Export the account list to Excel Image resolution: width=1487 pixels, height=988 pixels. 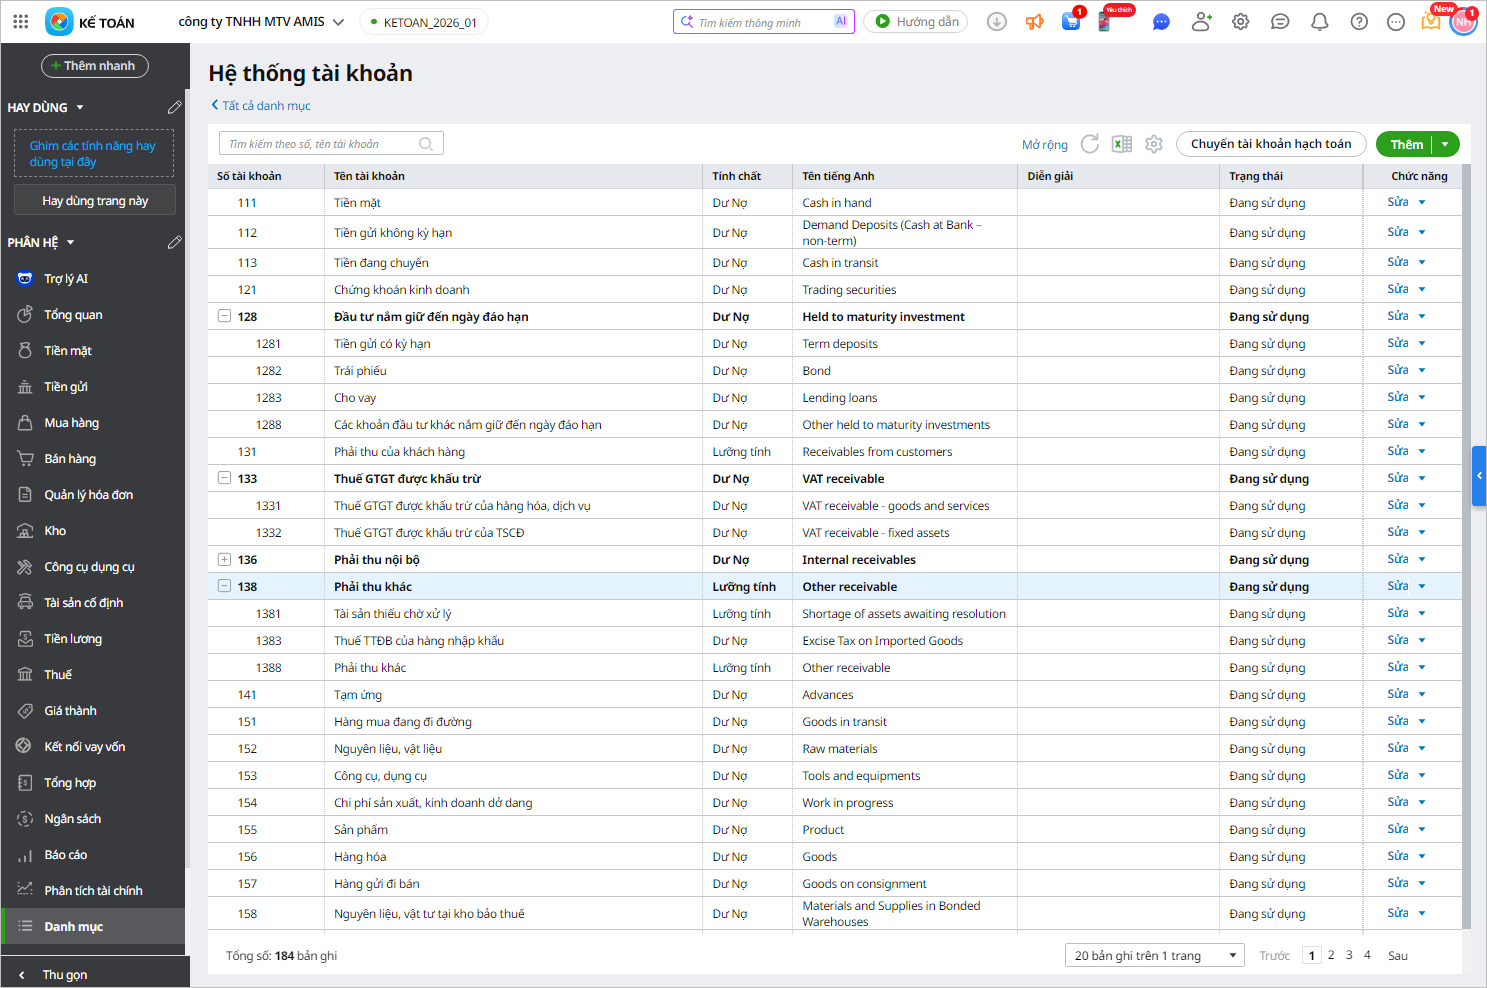1122,144
